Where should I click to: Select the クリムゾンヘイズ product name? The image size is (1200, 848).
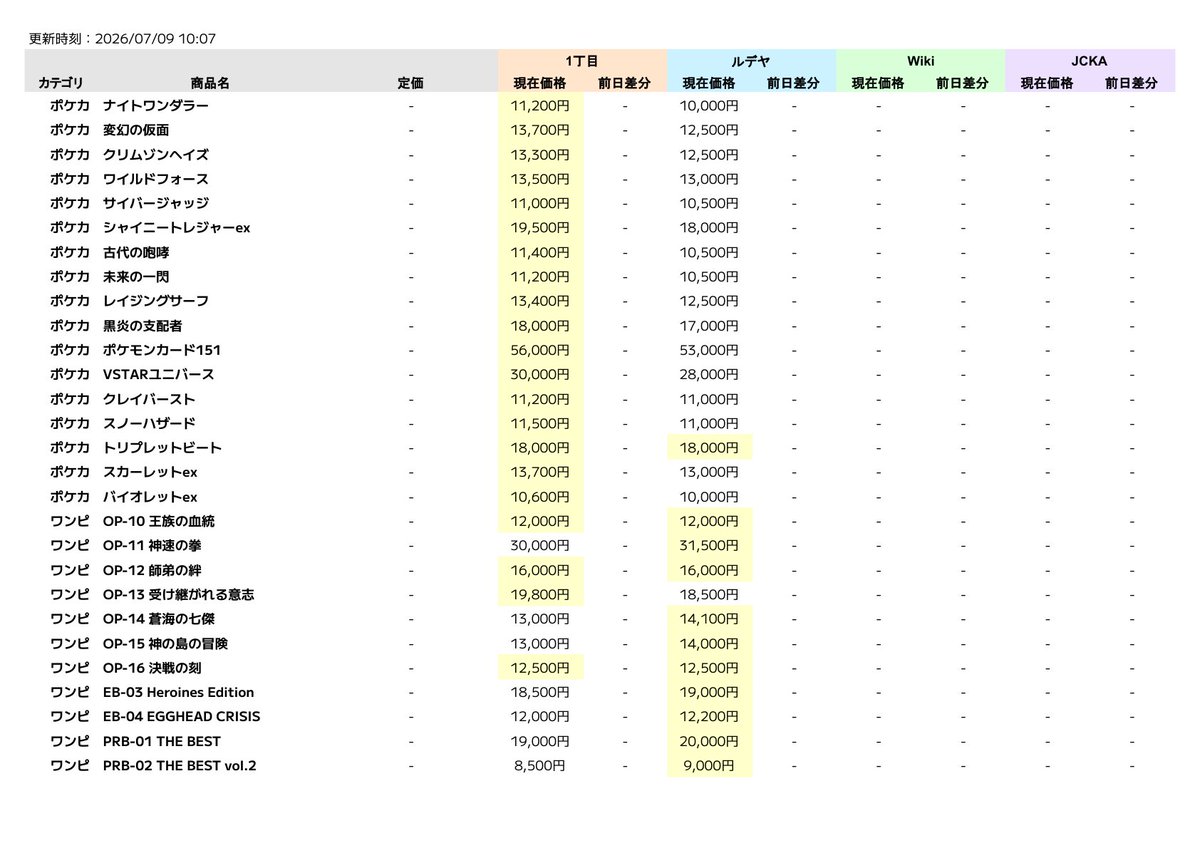pyautogui.click(x=156, y=155)
